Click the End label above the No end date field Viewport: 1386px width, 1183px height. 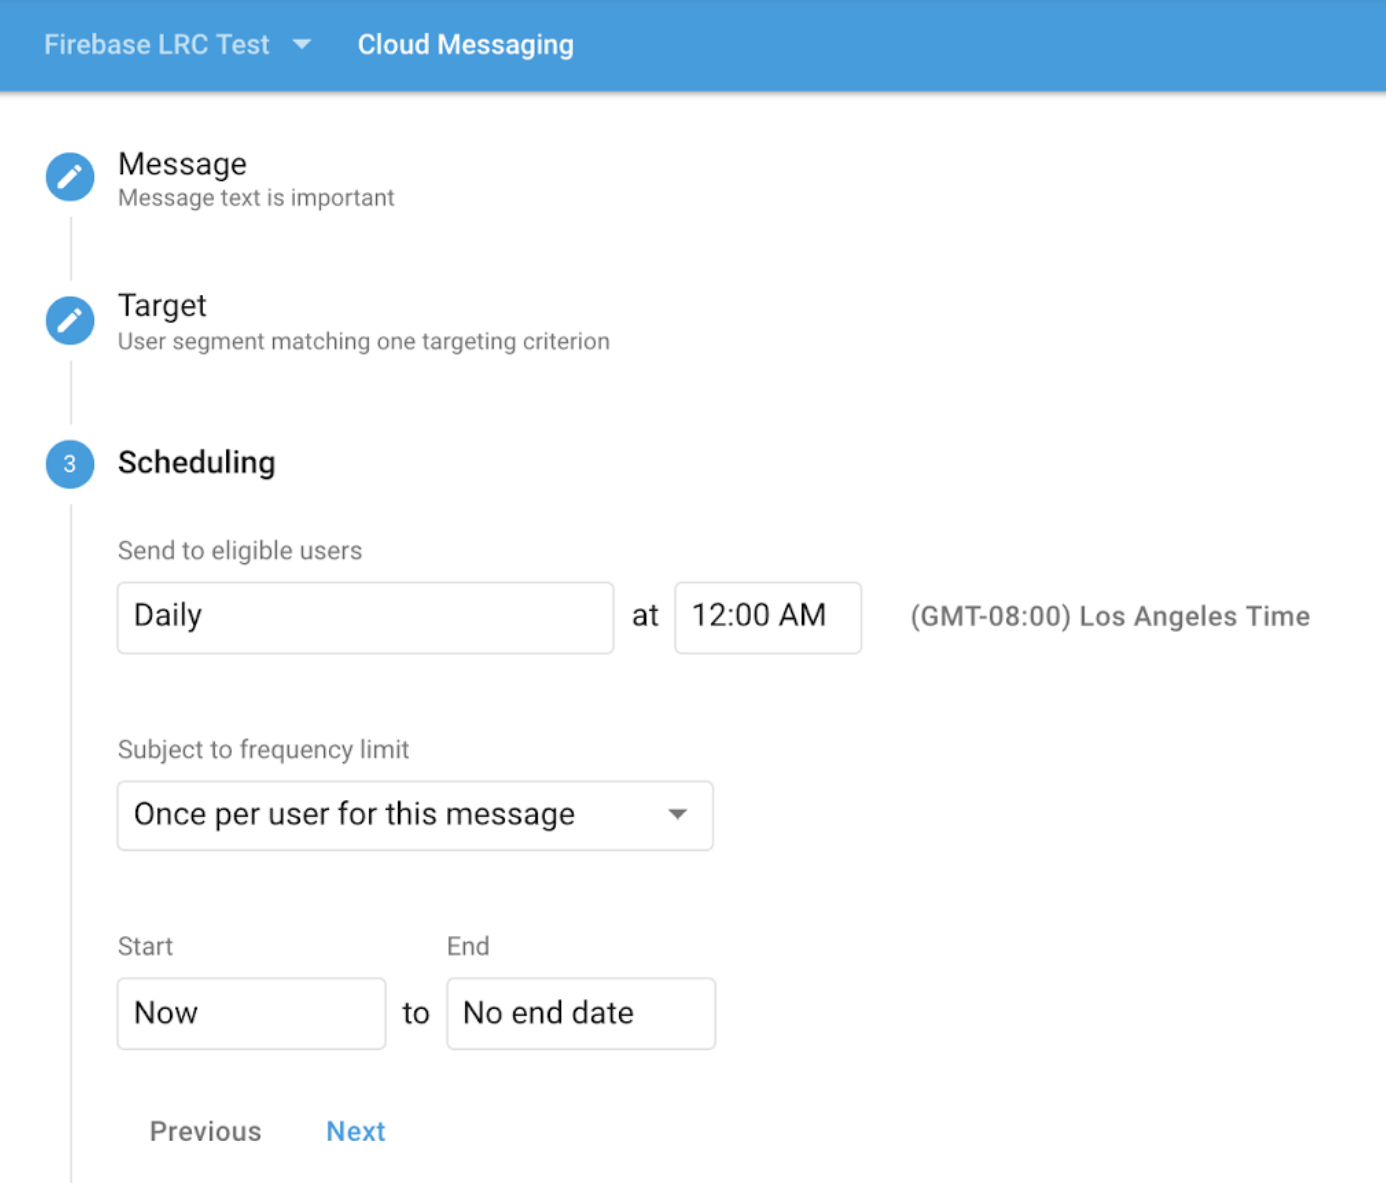pyautogui.click(x=468, y=946)
